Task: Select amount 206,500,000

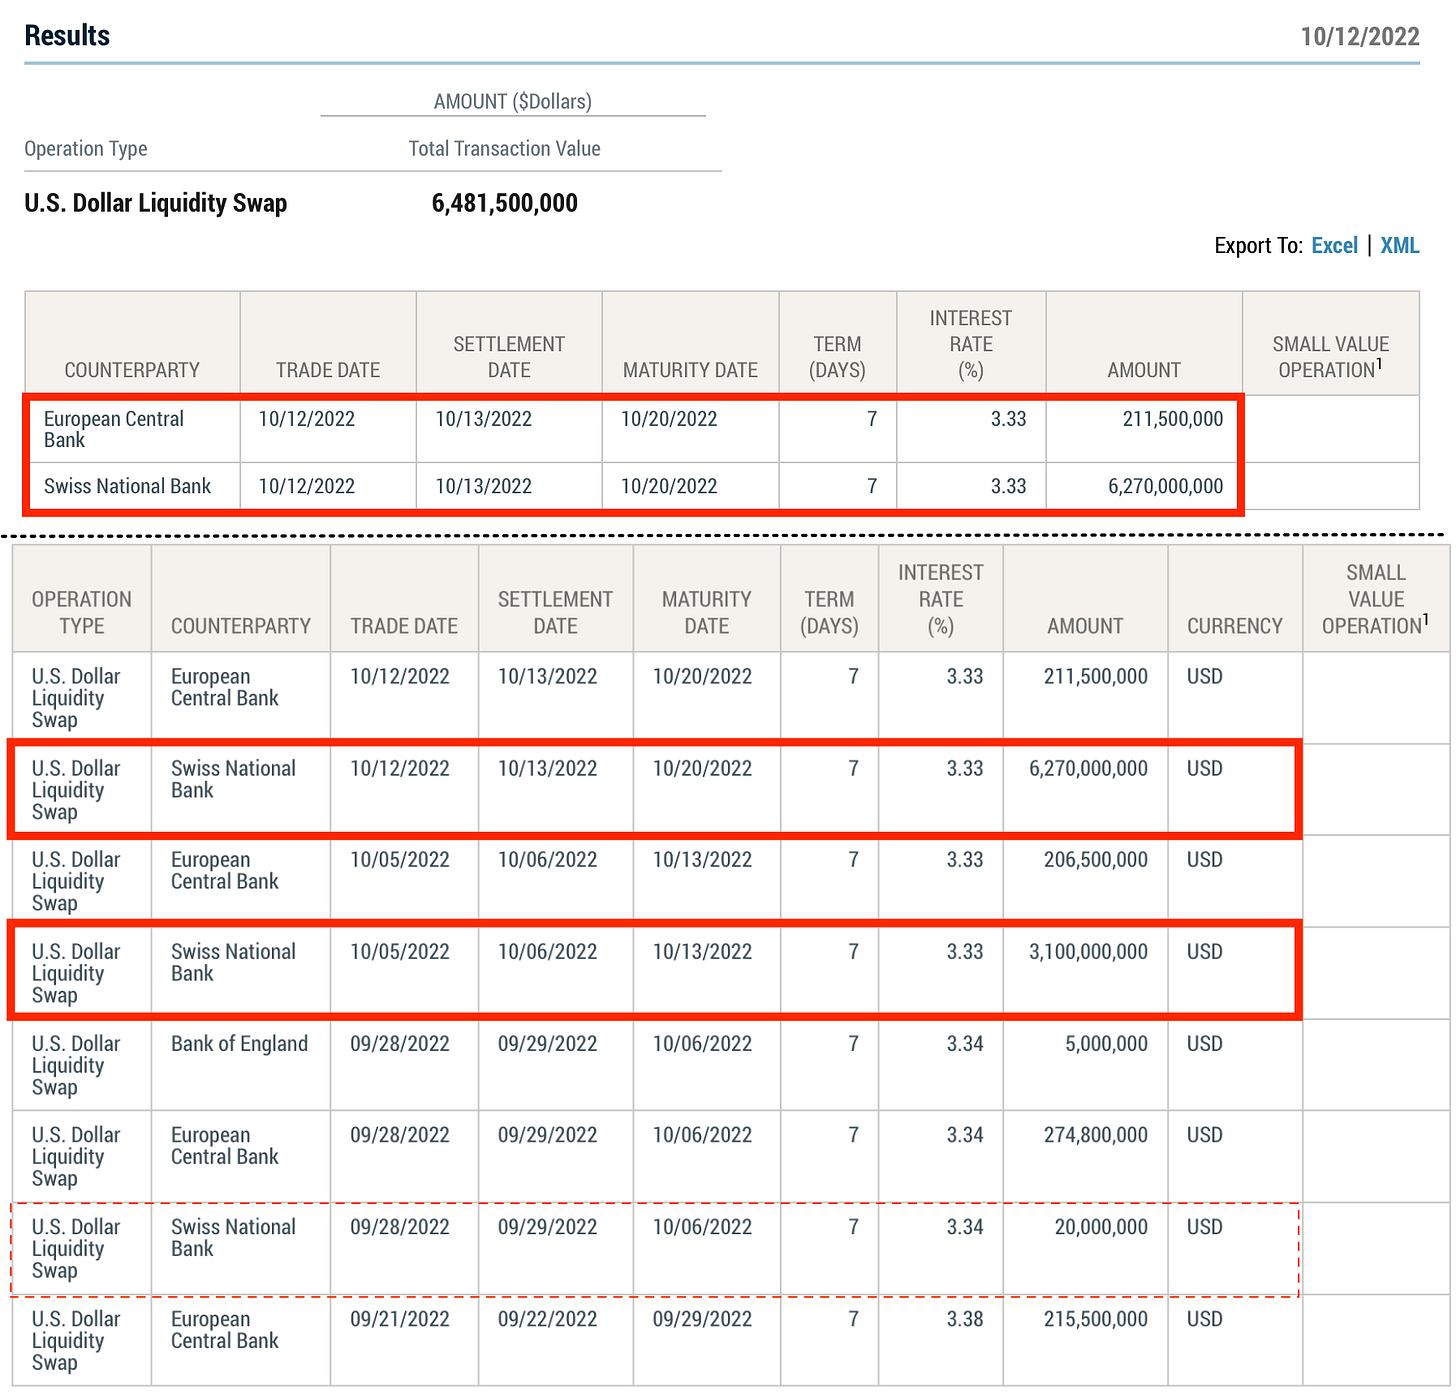Action: (x=1096, y=859)
